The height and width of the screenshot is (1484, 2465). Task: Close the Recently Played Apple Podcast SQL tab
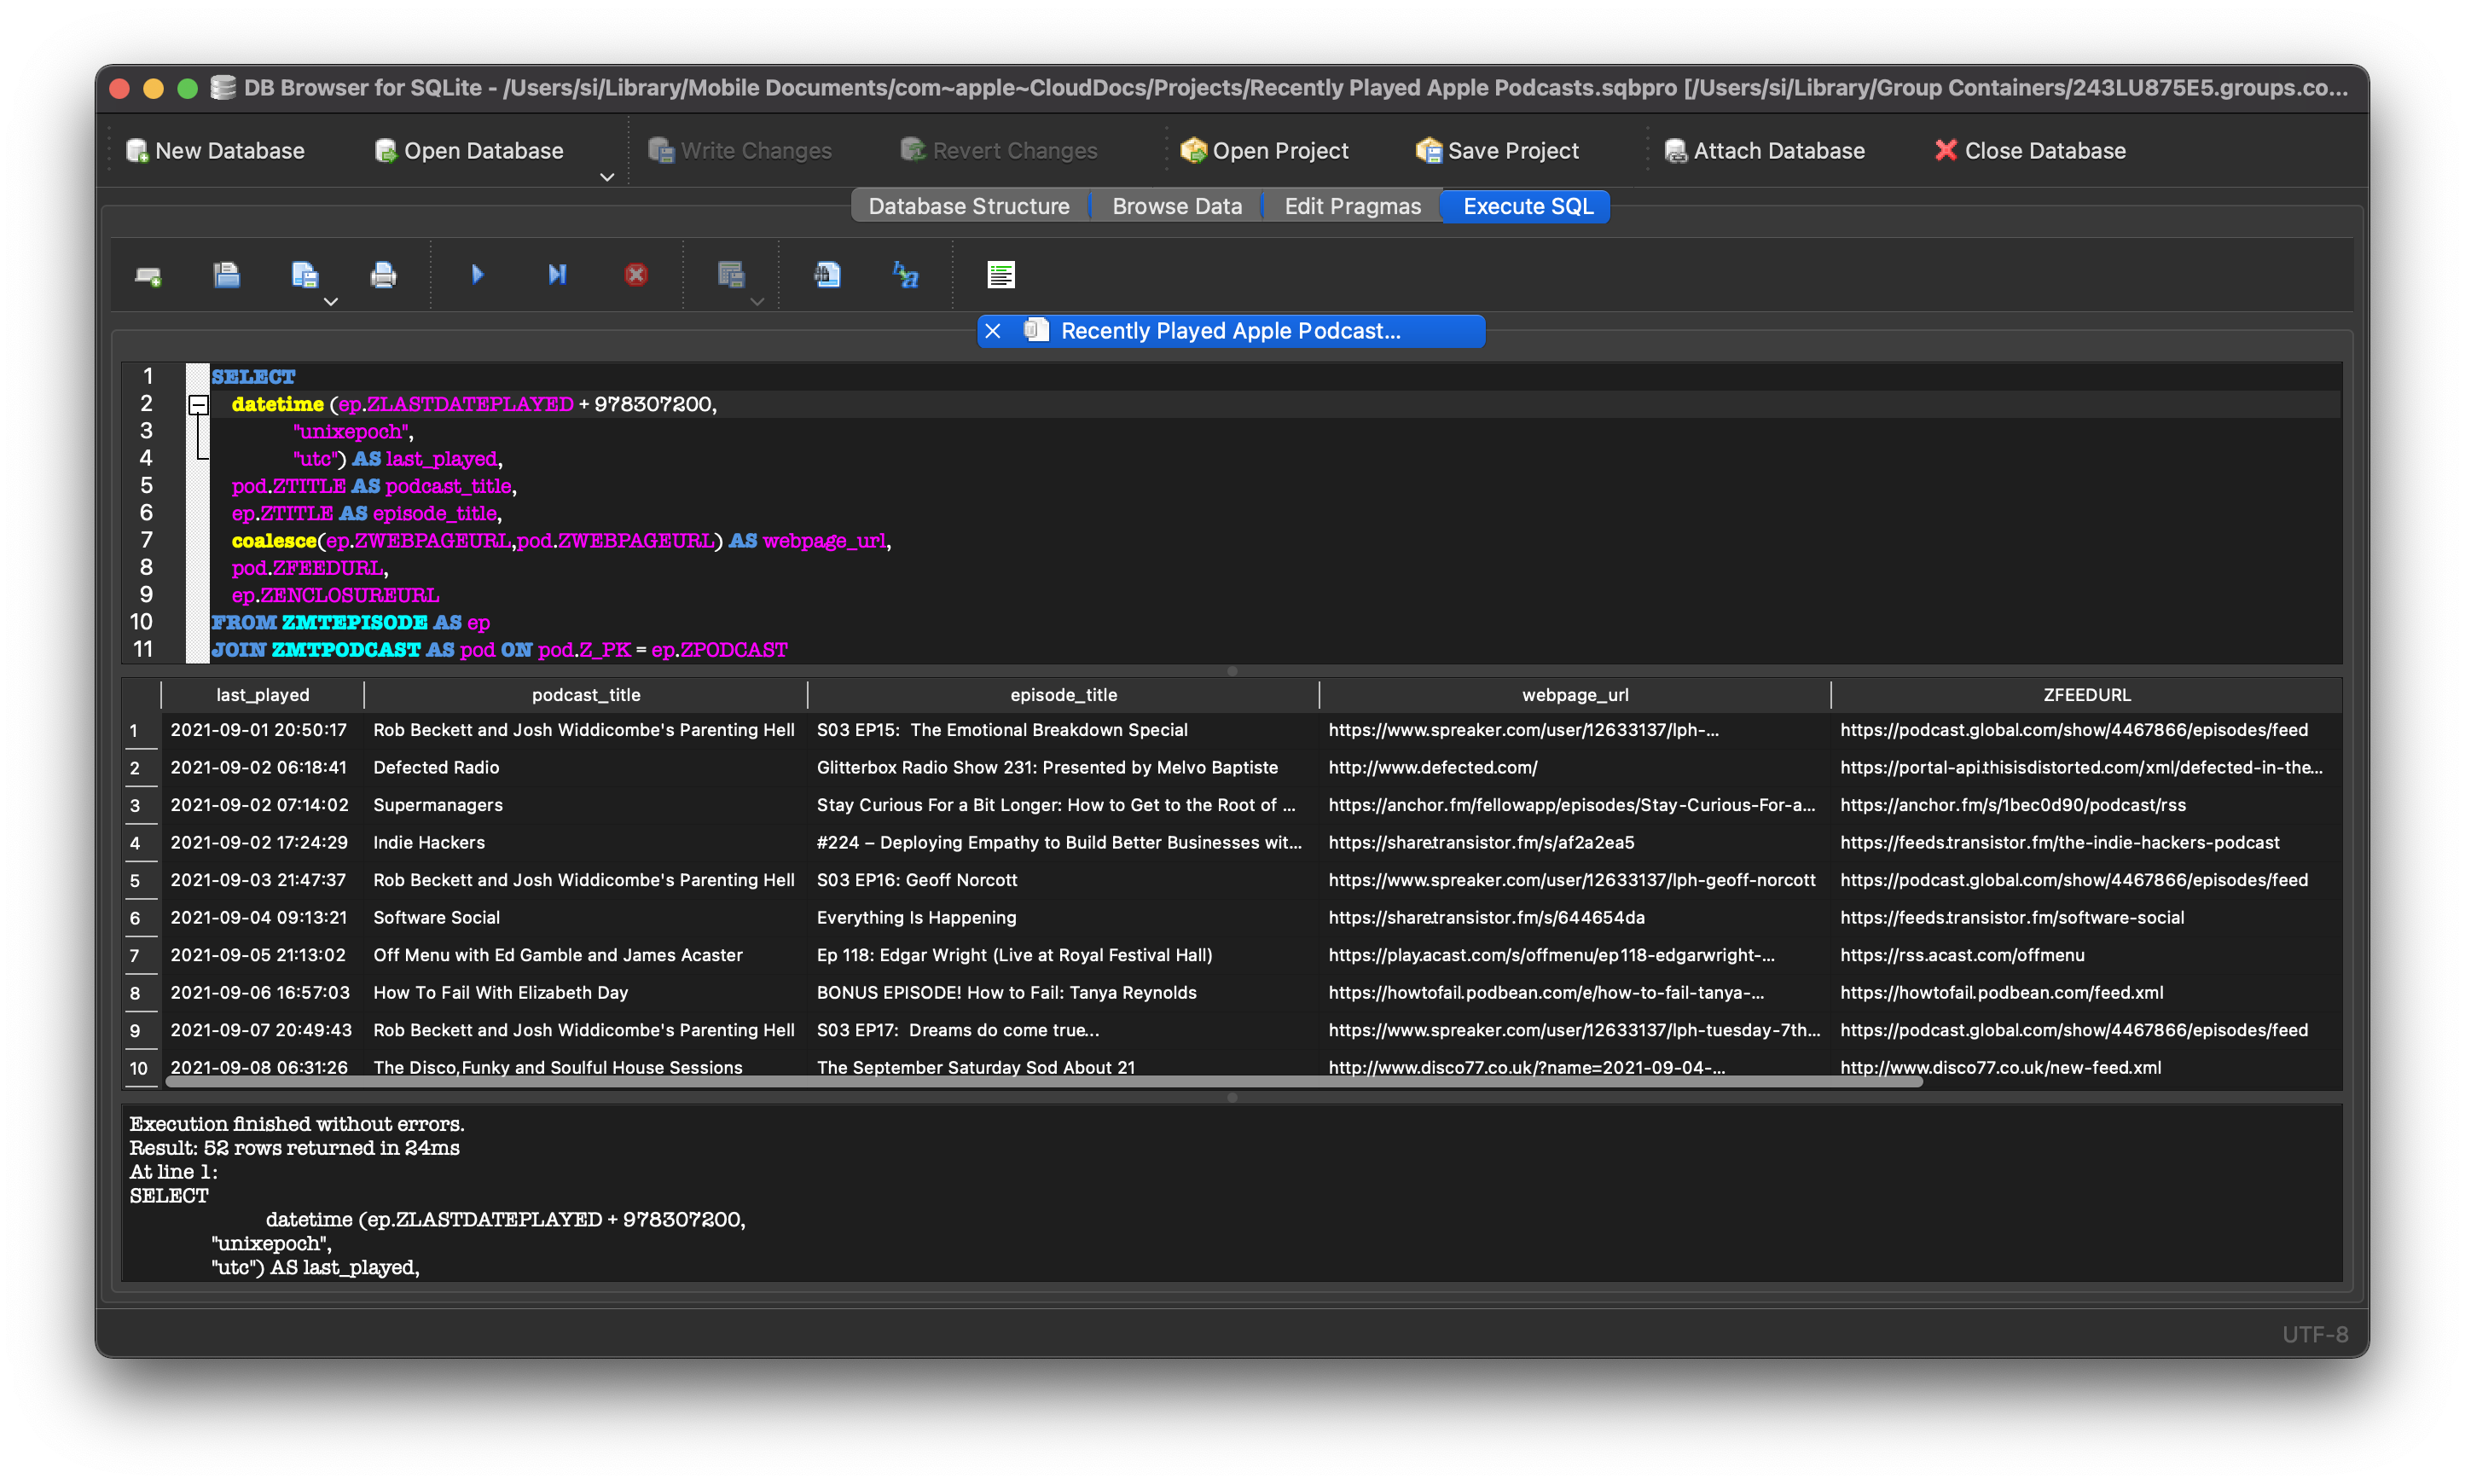click(993, 331)
